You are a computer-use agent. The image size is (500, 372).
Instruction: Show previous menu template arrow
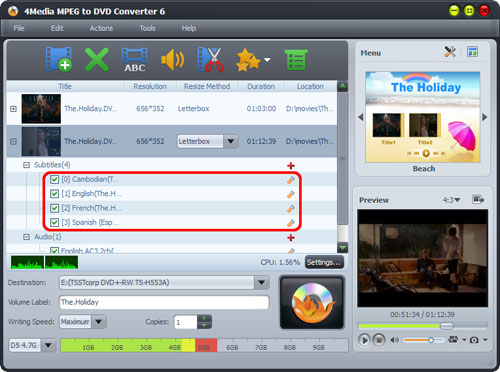(x=360, y=117)
